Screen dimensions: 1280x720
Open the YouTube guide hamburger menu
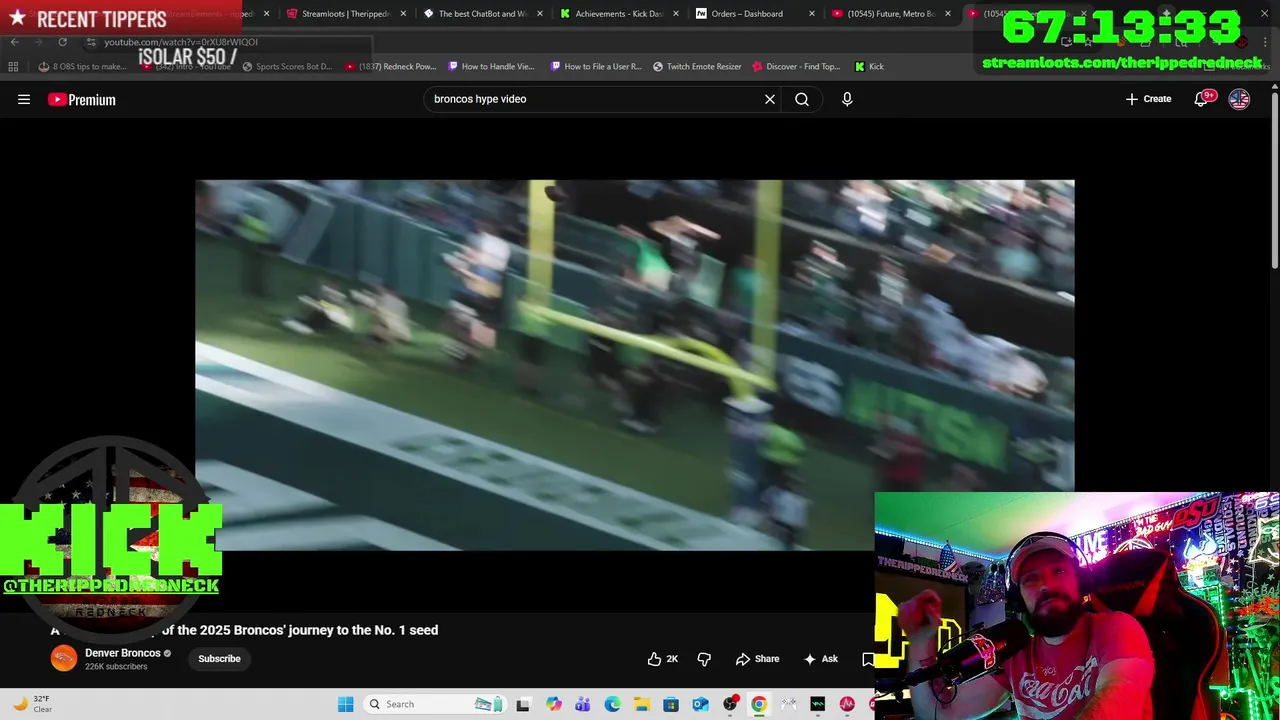24,99
